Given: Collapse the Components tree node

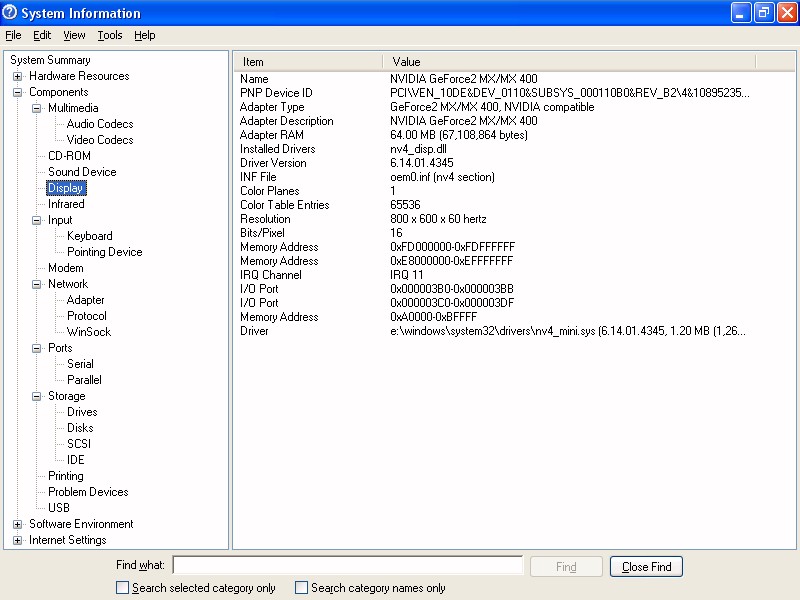Looking at the screenshot, I should pos(18,92).
